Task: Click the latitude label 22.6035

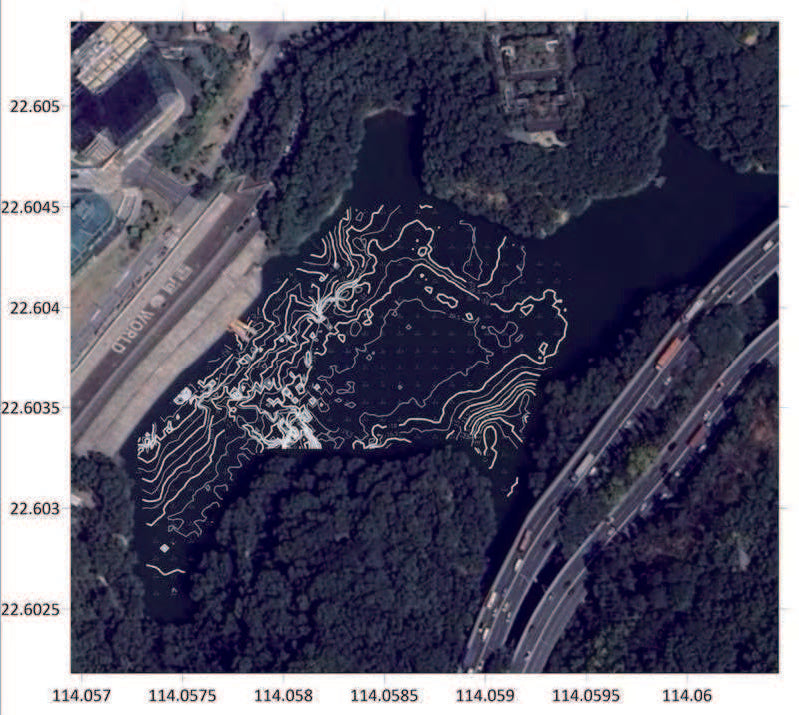Action: (x=31, y=408)
